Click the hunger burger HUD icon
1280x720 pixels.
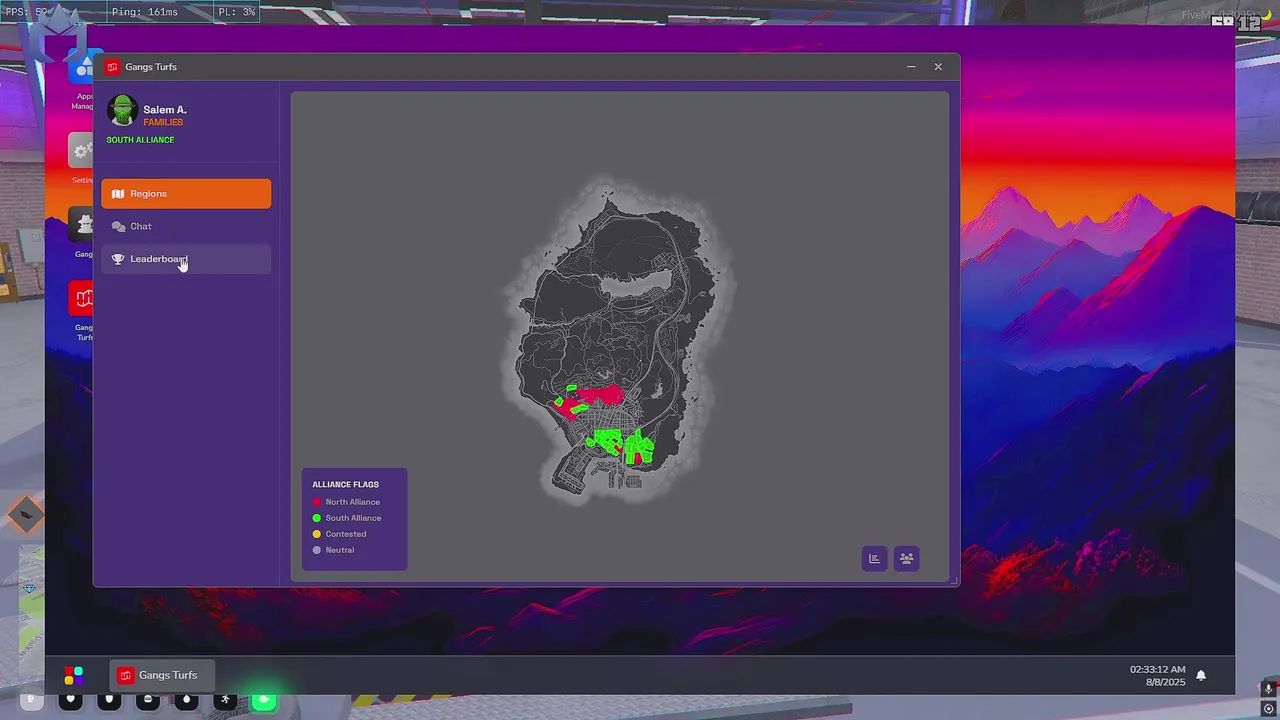coord(148,700)
